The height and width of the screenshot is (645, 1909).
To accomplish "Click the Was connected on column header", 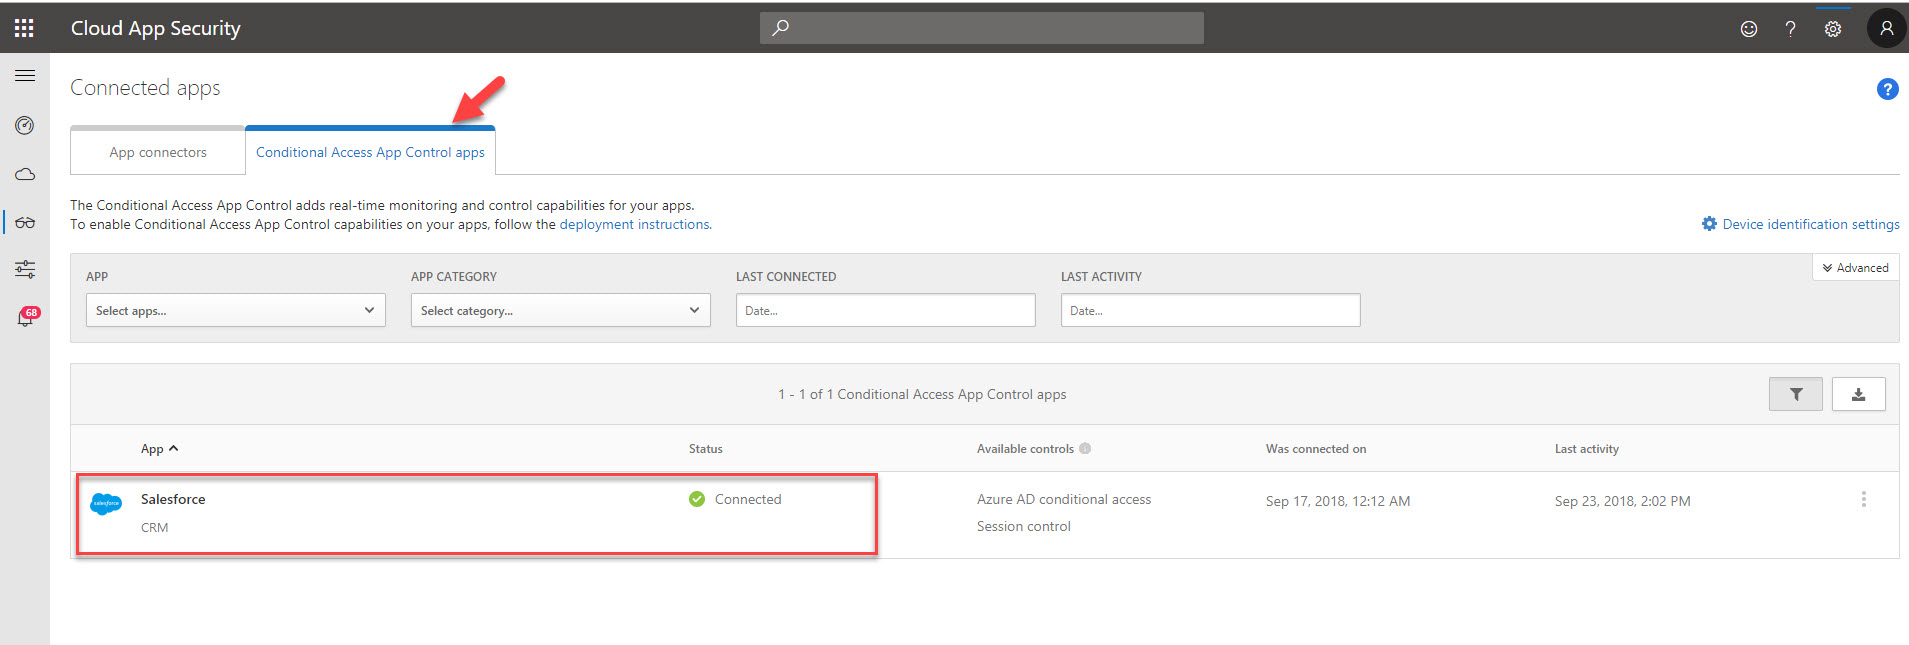I will [1316, 449].
